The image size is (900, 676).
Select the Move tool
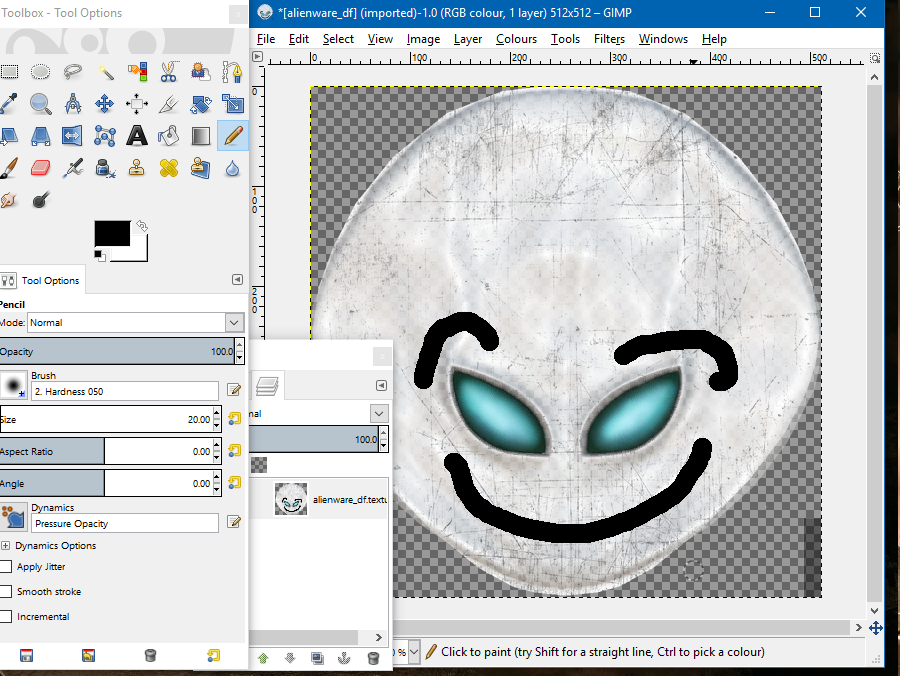click(105, 104)
